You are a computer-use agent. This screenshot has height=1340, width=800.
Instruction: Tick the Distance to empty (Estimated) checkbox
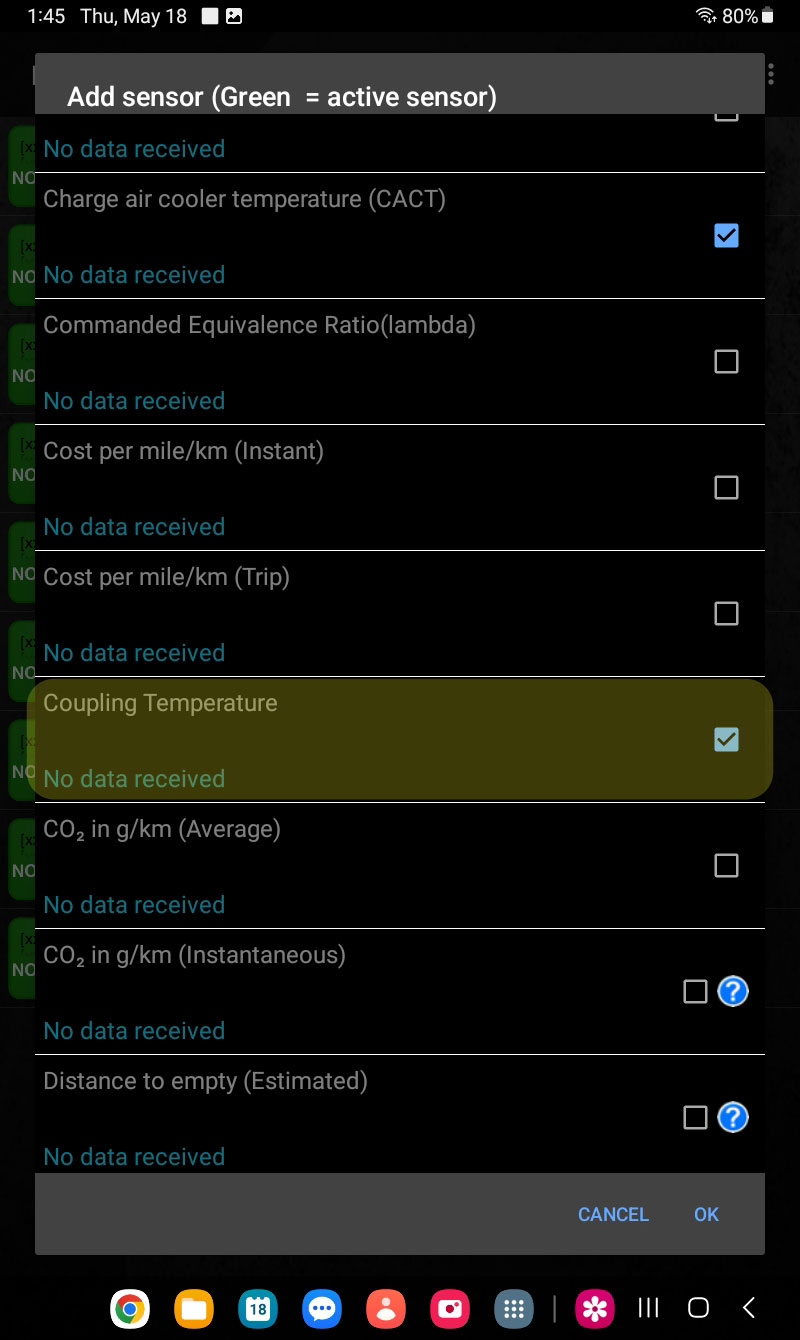click(x=695, y=1118)
